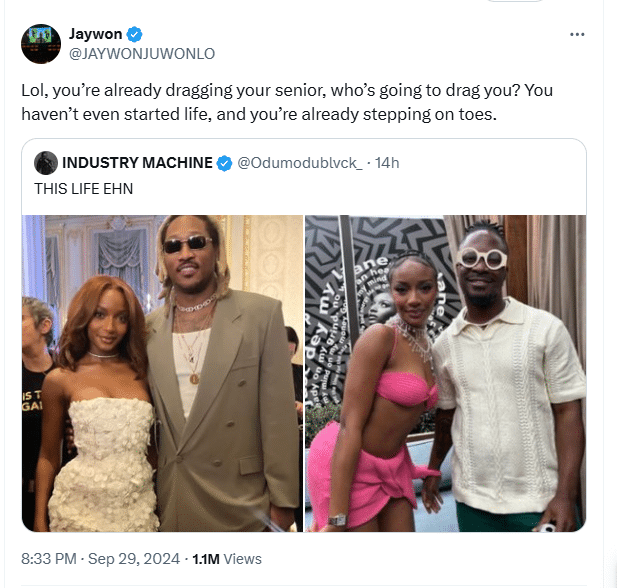
Task: Open the right photo with the pink outfit
Action: [445, 373]
